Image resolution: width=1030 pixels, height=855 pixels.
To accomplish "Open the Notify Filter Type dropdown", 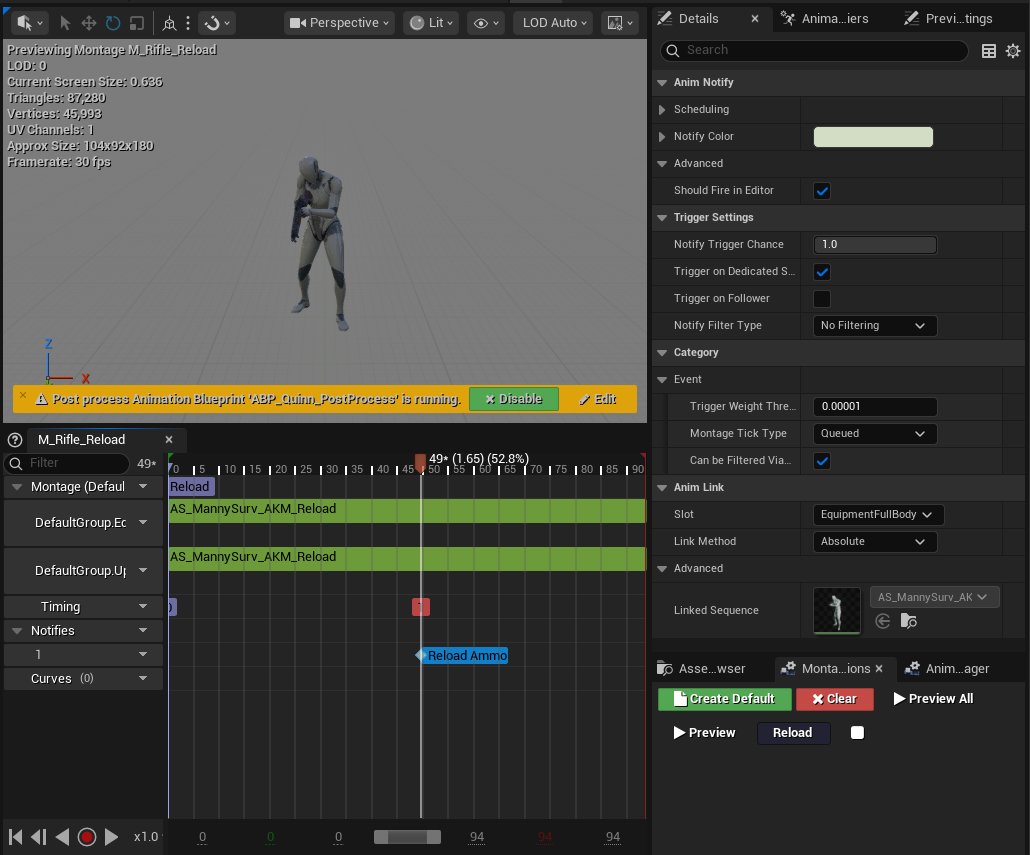I will [874, 326].
